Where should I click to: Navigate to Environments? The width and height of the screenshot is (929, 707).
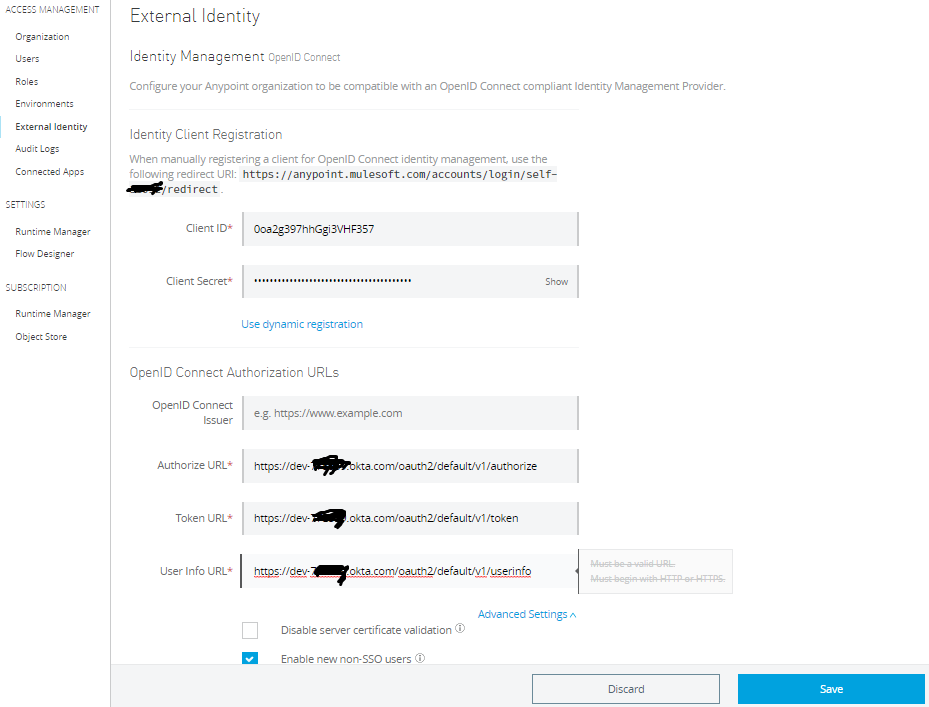pyautogui.click(x=44, y=104)
